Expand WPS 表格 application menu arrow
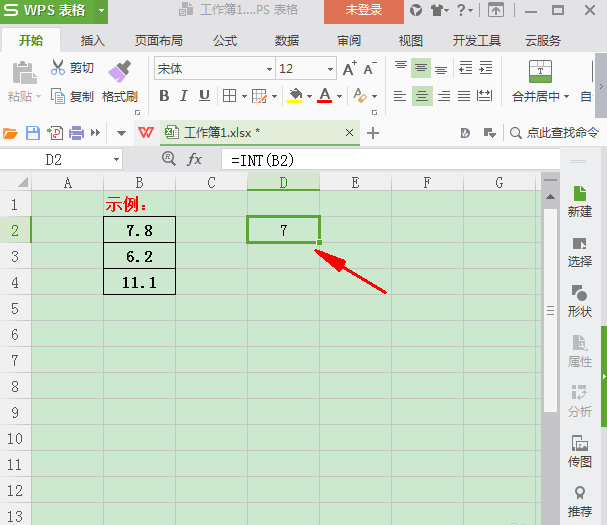This screenshot has height=525, width=607. pos(101,10)
